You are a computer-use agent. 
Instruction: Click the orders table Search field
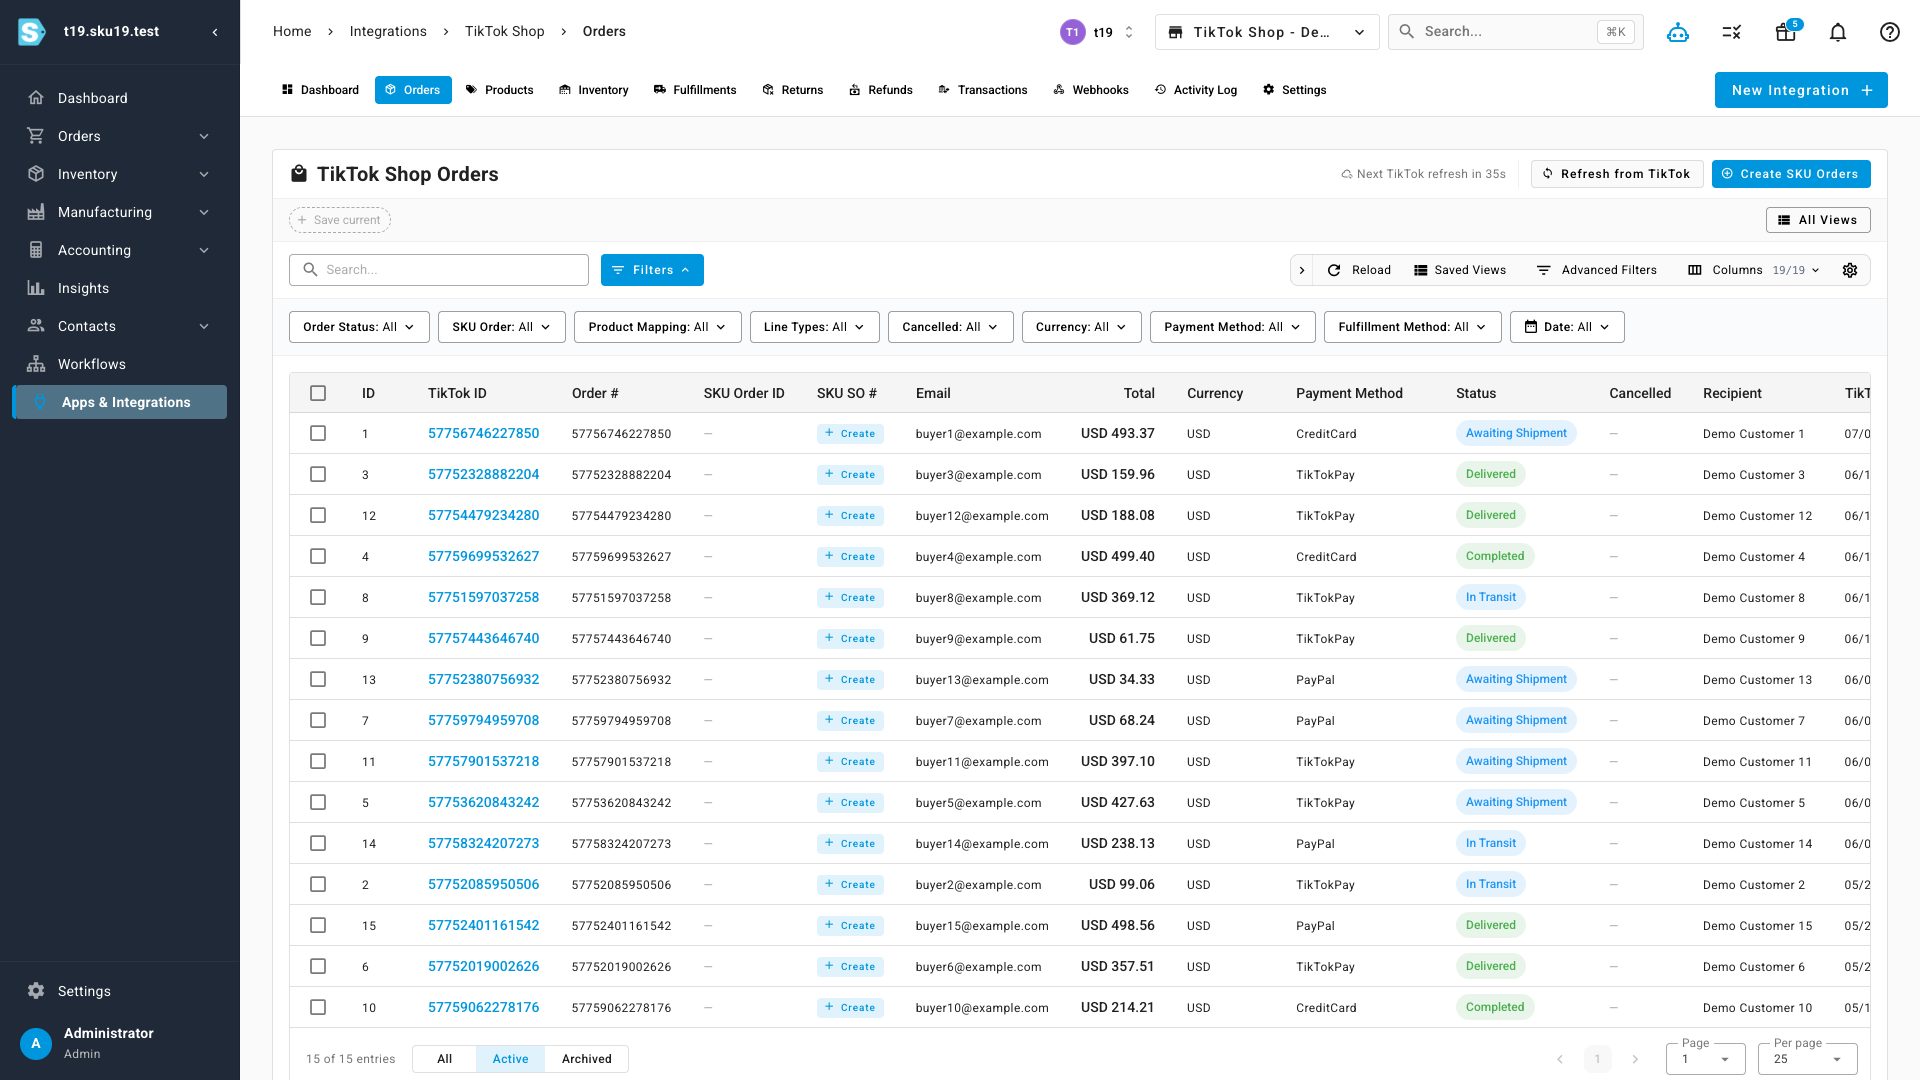pyautogui.click(x=439, y=270)
